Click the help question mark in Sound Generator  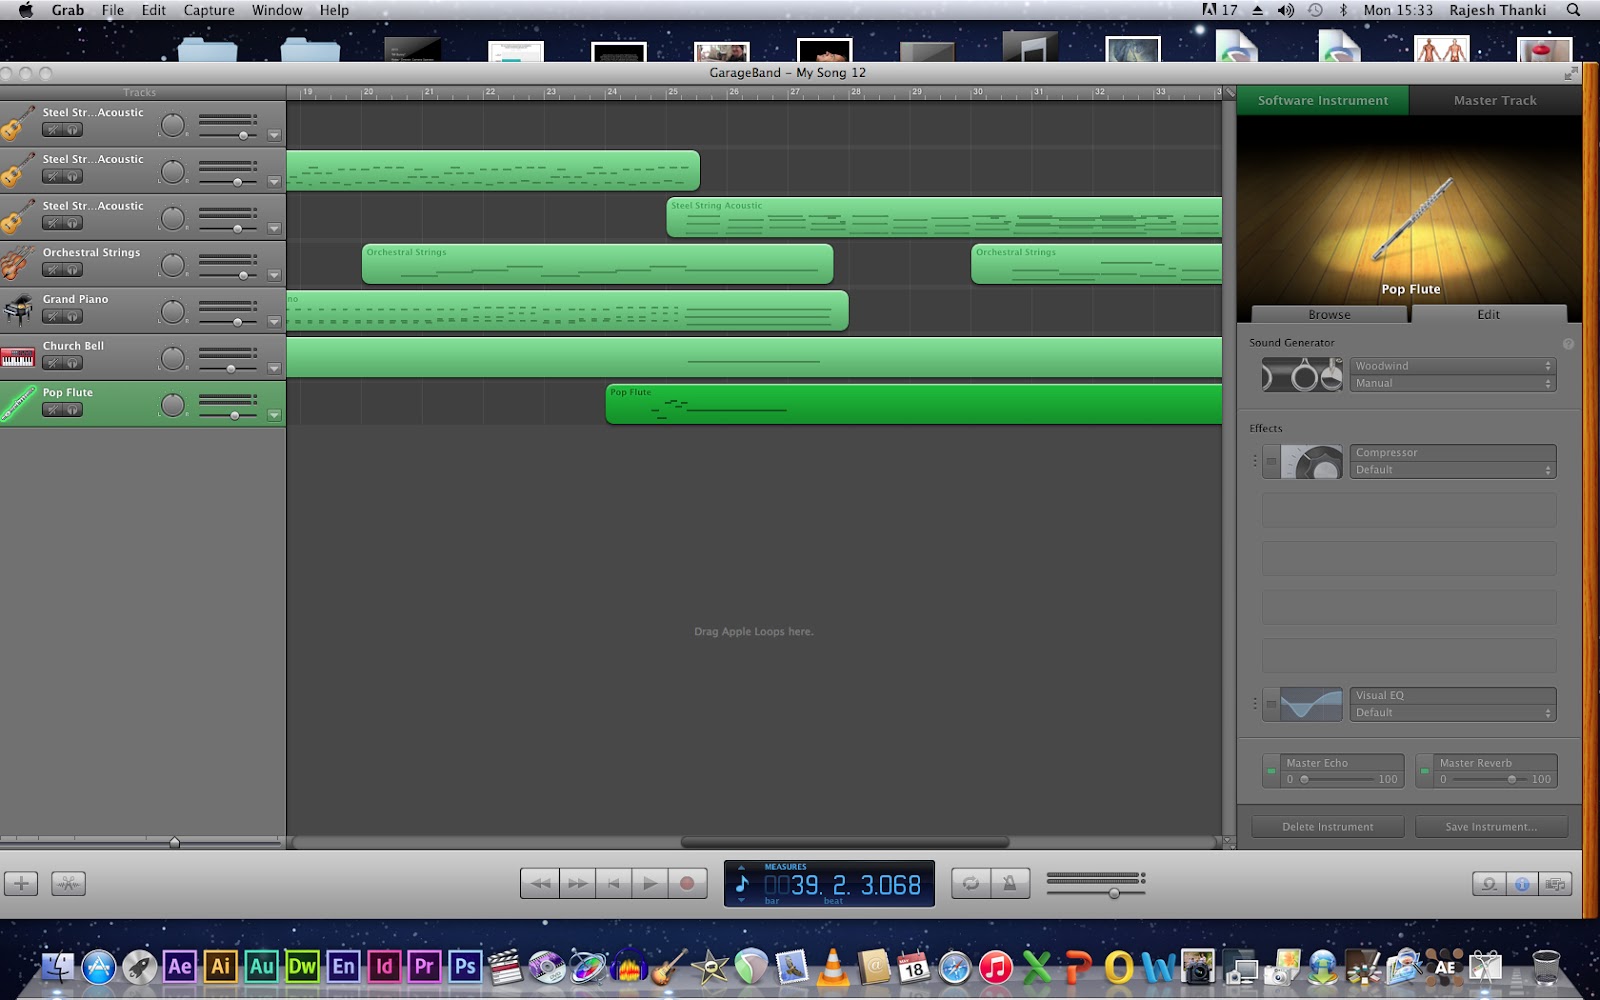click(x=1568, y=343)
